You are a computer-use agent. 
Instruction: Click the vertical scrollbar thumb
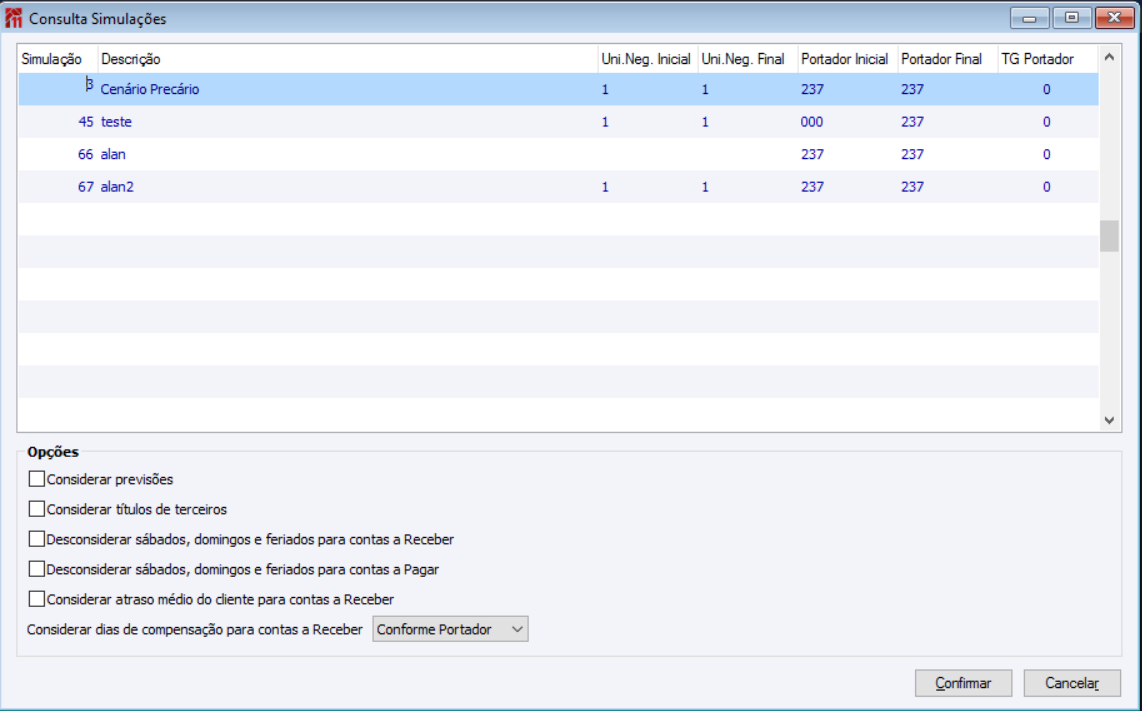(1109, 236)
